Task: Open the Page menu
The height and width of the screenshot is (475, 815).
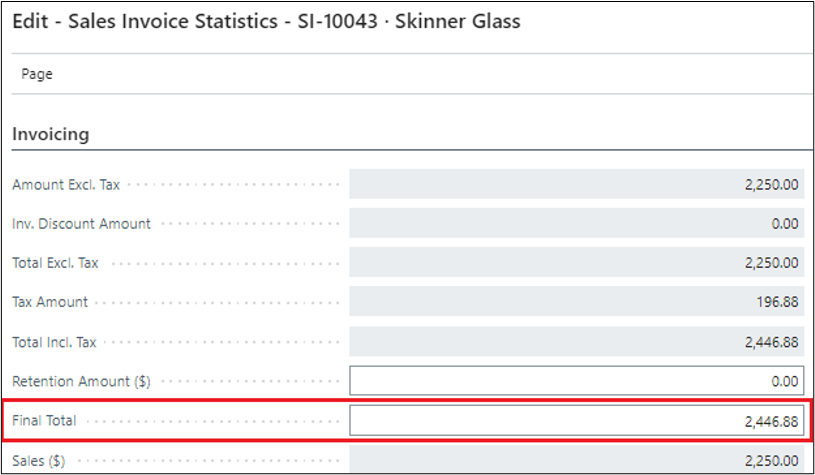Action: point(37,74)
